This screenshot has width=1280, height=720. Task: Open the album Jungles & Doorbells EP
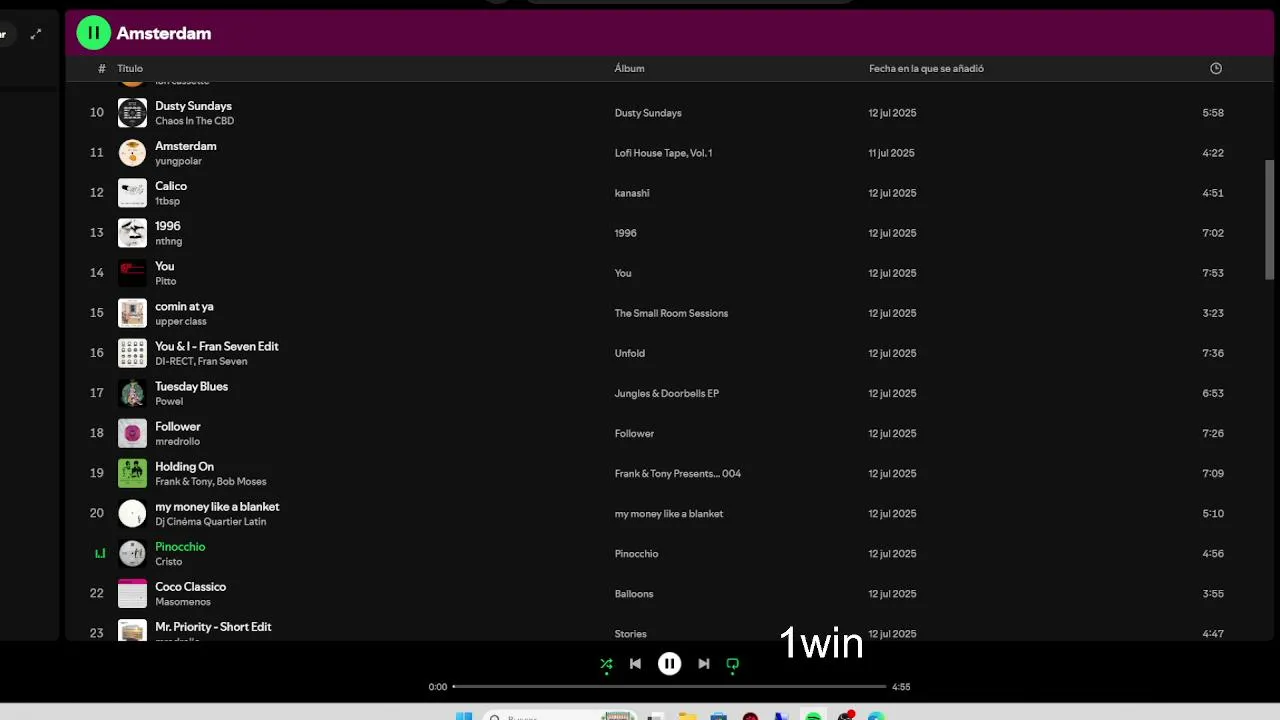[666, 393]
